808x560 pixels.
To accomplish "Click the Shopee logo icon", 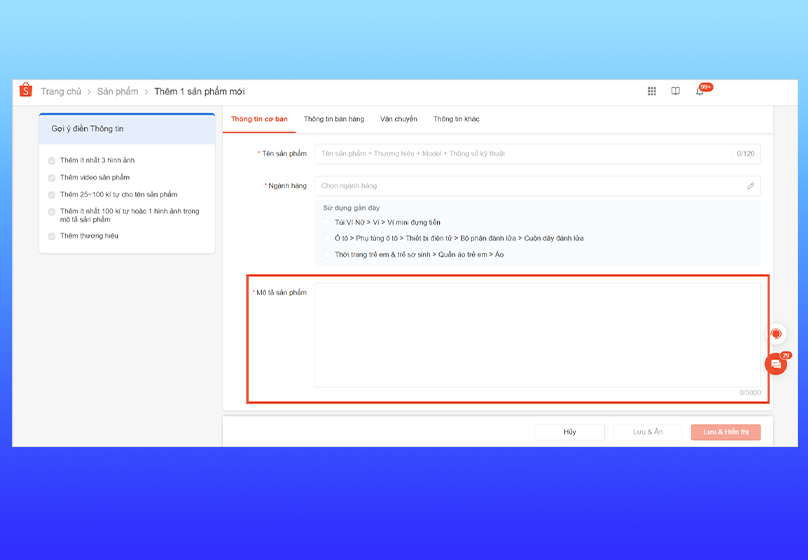I will [26, 91].
